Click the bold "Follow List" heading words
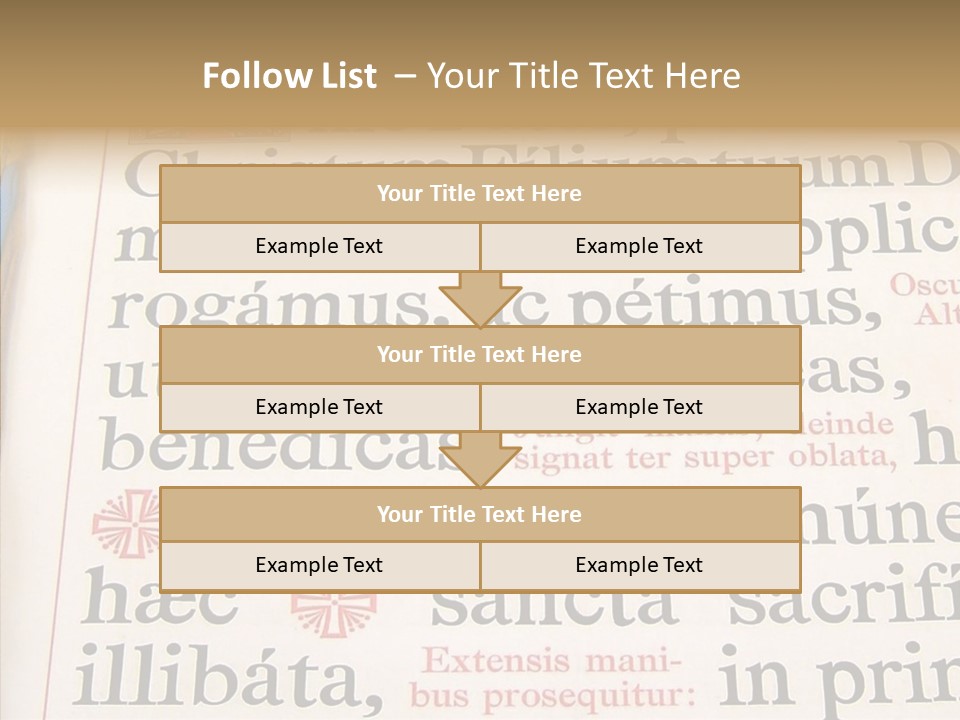Image resolution: width=960 pixels, height=720 pixels. pos(290,76)
